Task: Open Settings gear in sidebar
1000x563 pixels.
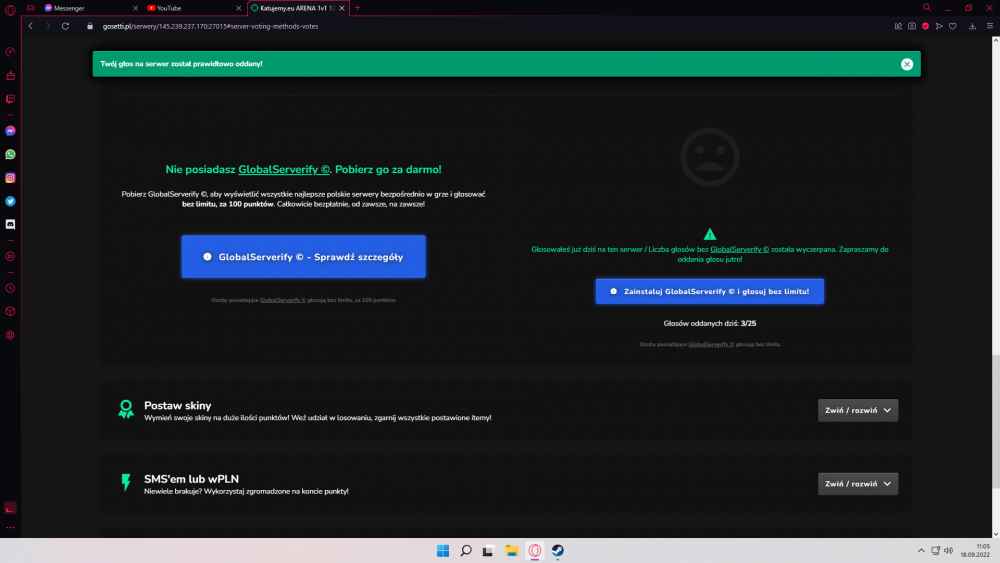Action: (10, 335)
